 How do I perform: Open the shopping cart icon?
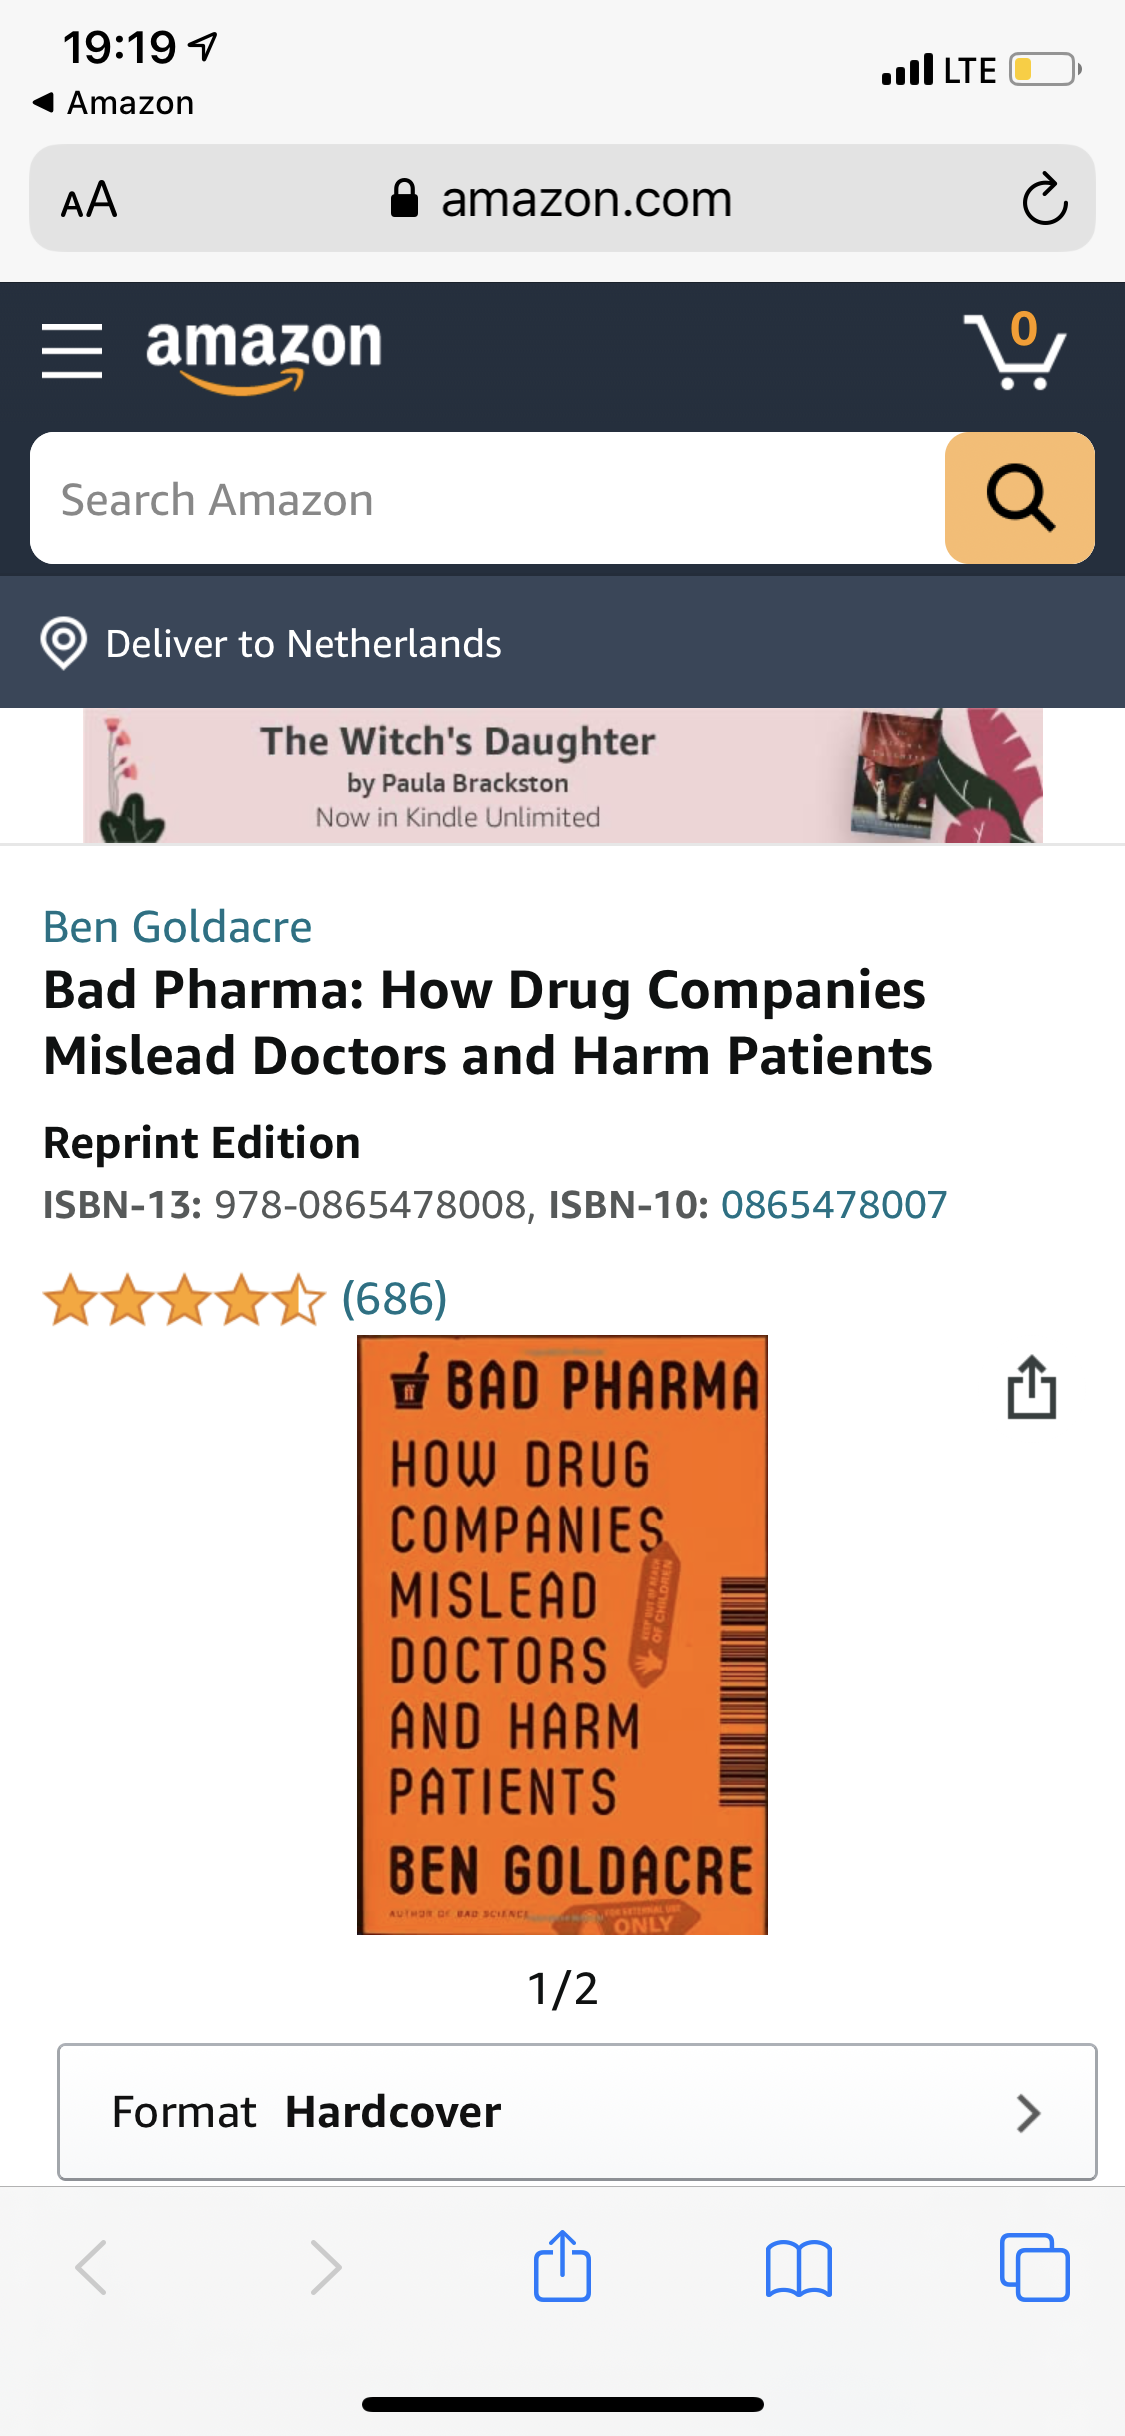click(1015, 349)
